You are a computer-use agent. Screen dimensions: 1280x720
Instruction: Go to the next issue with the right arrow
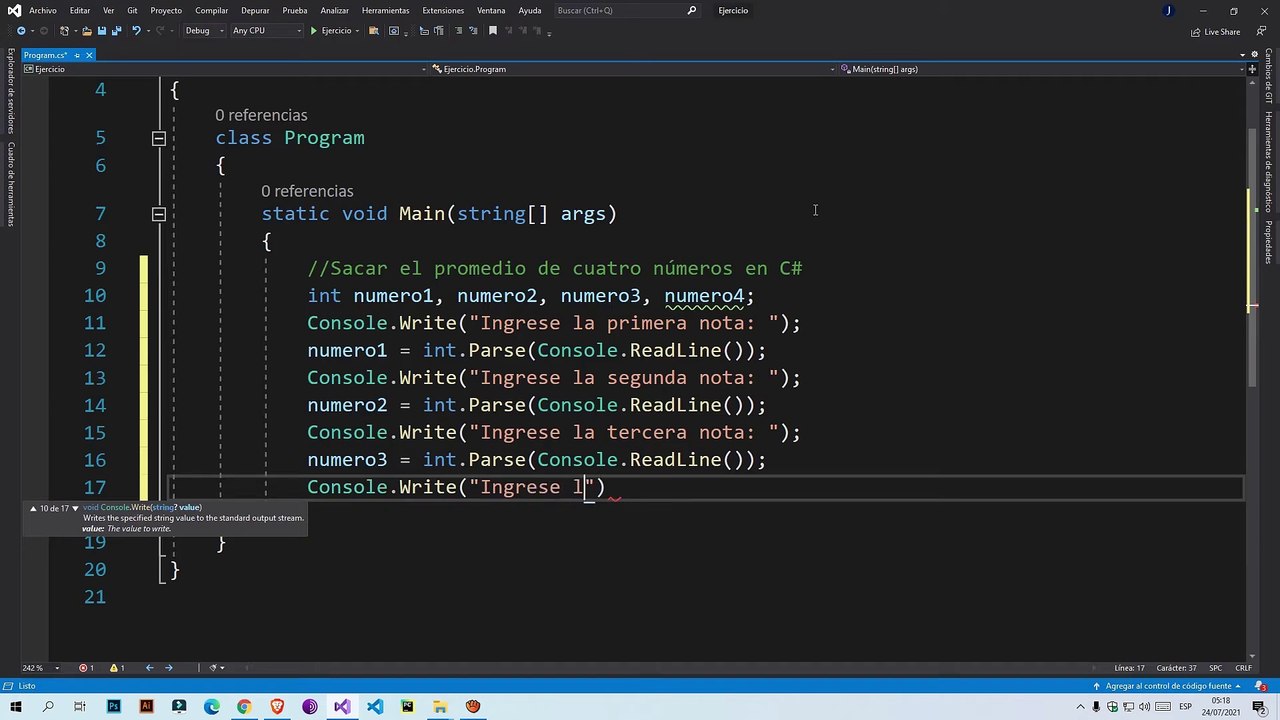pos(169,668)
